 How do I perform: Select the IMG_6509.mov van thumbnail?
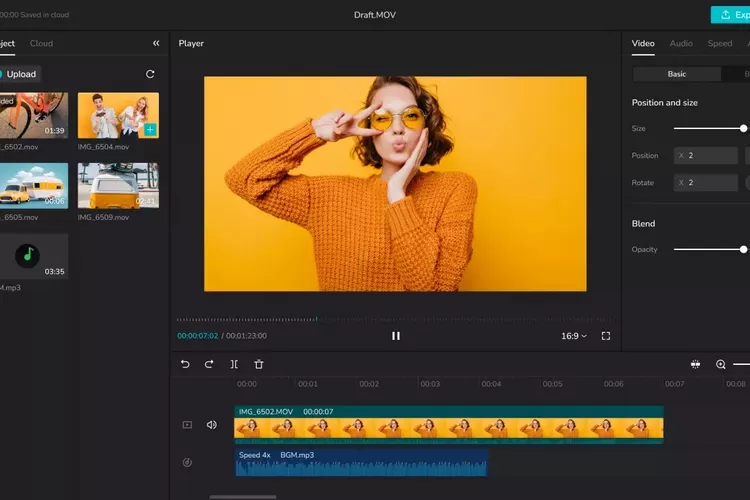pos(118,186)
